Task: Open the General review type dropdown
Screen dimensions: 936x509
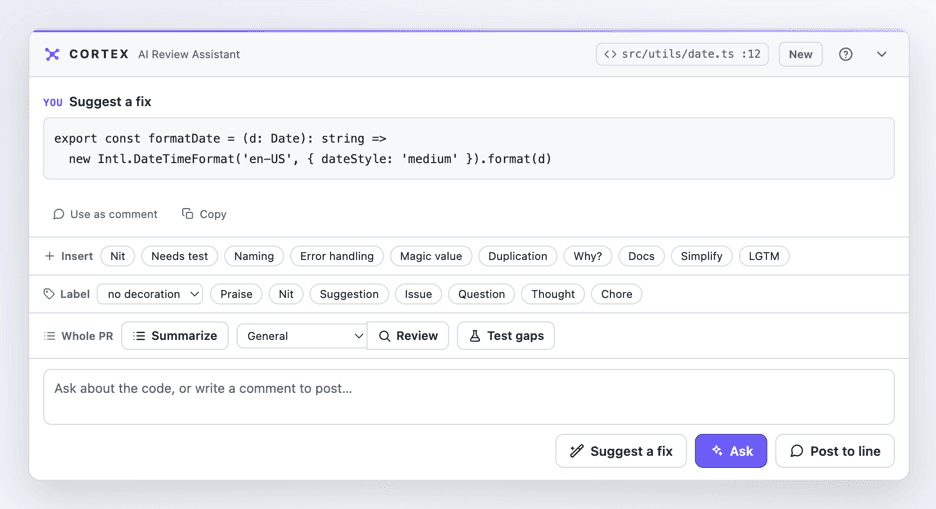Action: 302,336
